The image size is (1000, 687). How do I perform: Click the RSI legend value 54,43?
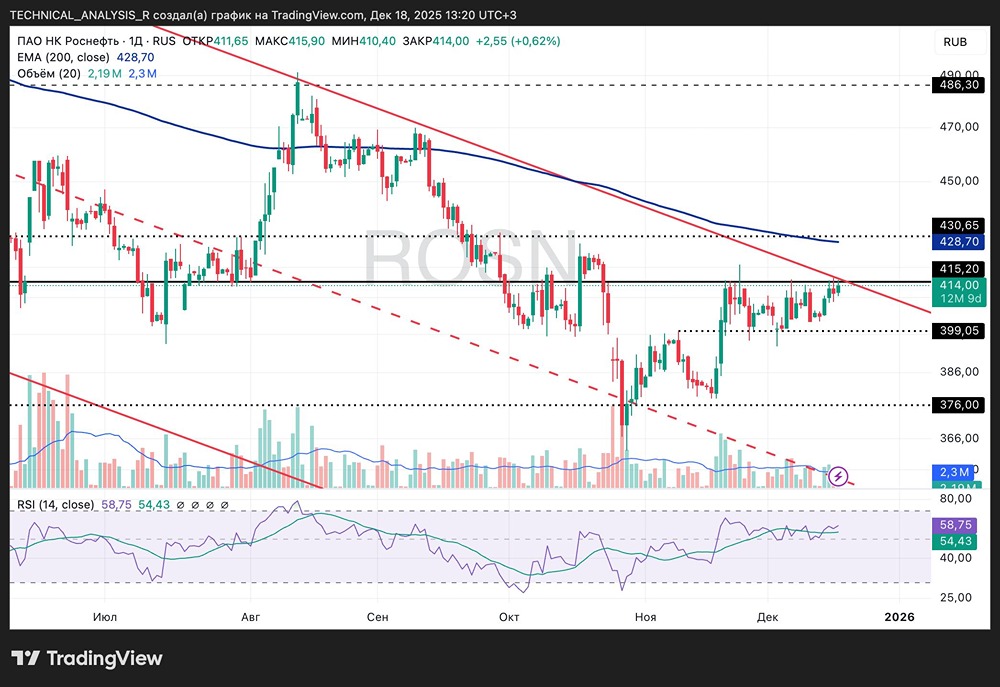pos(154,505)
